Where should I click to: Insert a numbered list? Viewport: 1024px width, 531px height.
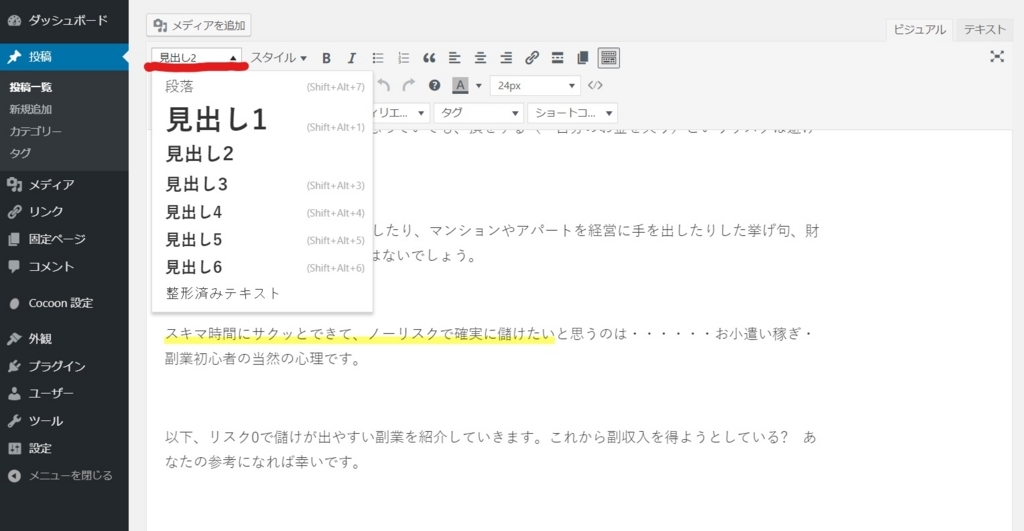[x=403, y=58]
